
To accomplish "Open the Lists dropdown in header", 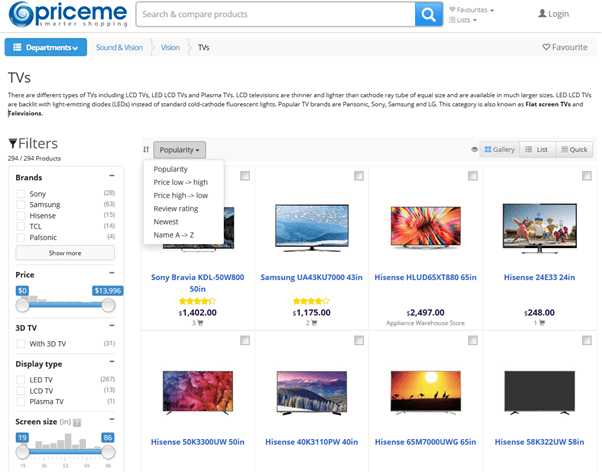I will [x=463, y=20].
